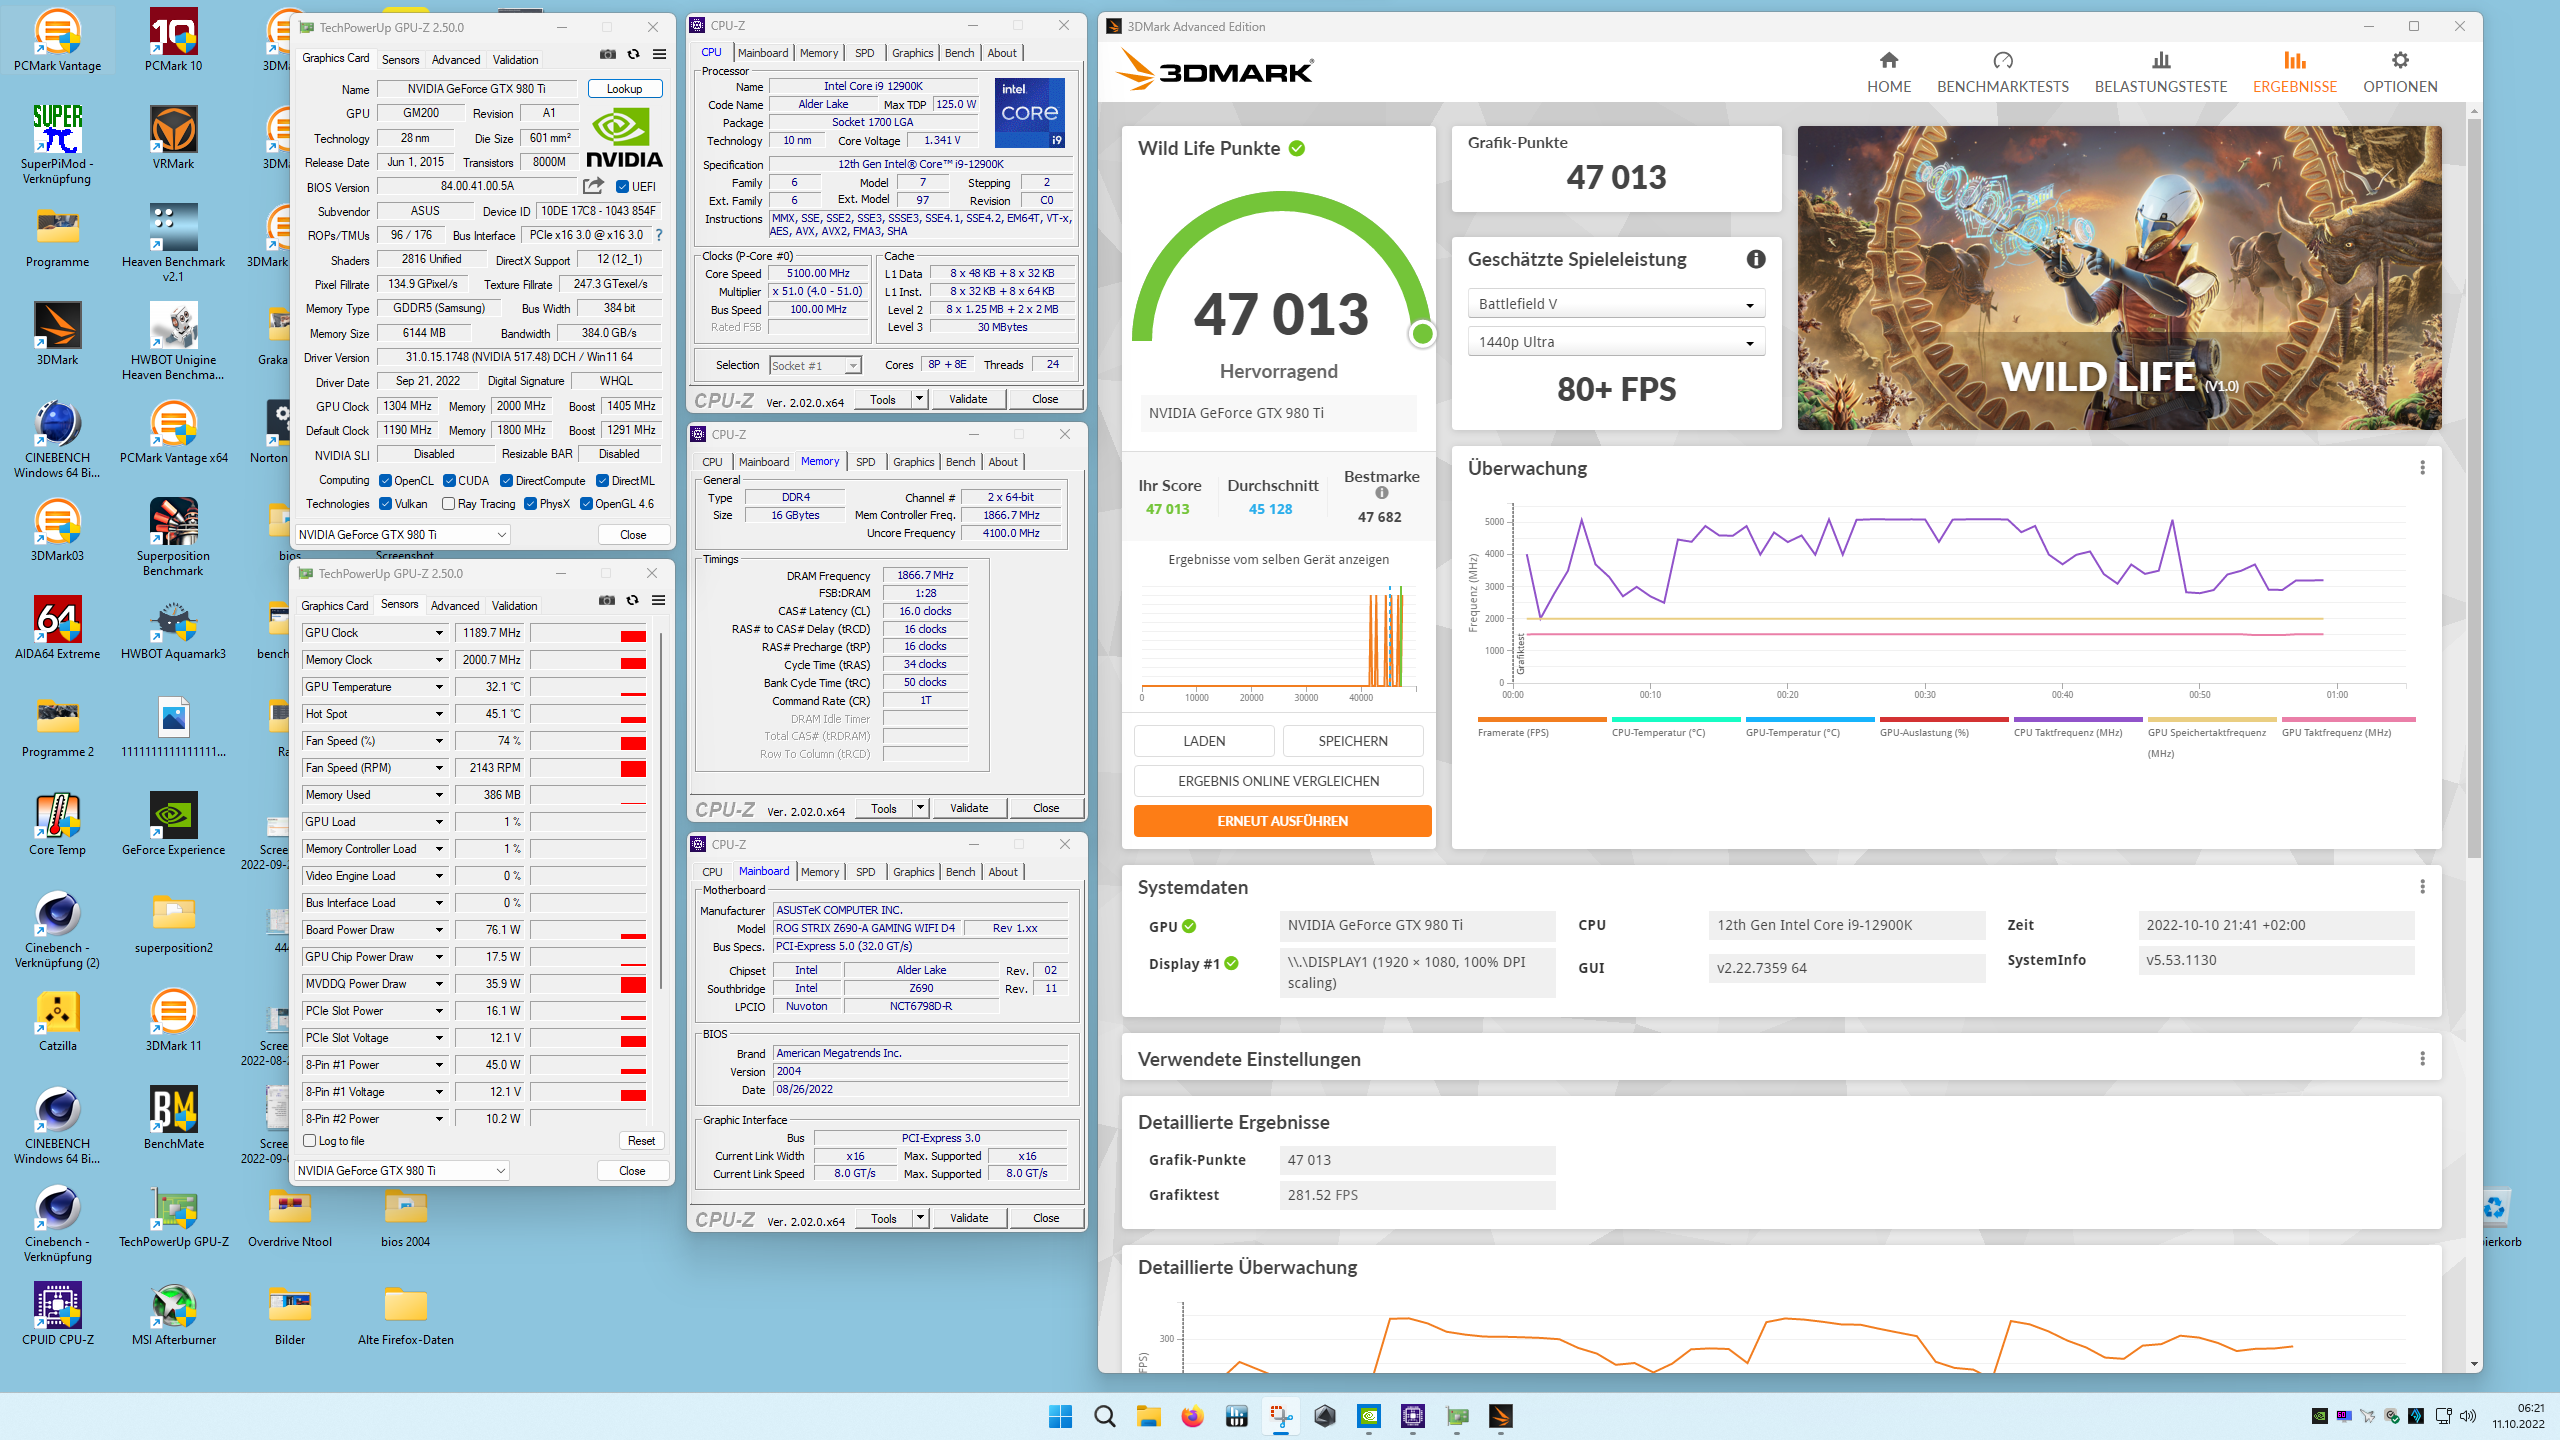Click the info icon next to Geschätzte Spieleleistung
Image resolution: width=2560 pixels, height=1440 pixels.
click(x=1755, y=260)
